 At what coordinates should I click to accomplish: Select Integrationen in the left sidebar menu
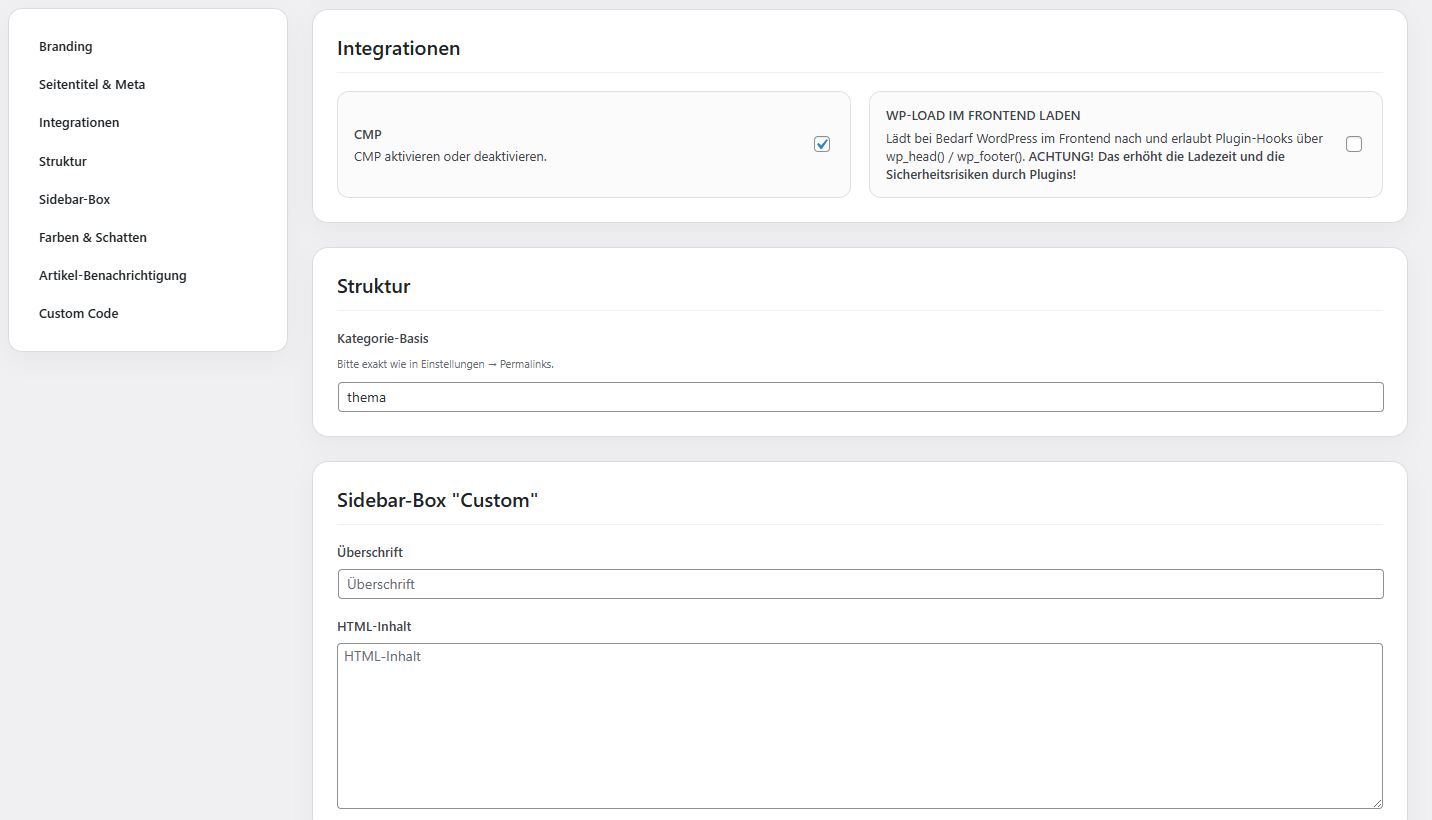79,123
